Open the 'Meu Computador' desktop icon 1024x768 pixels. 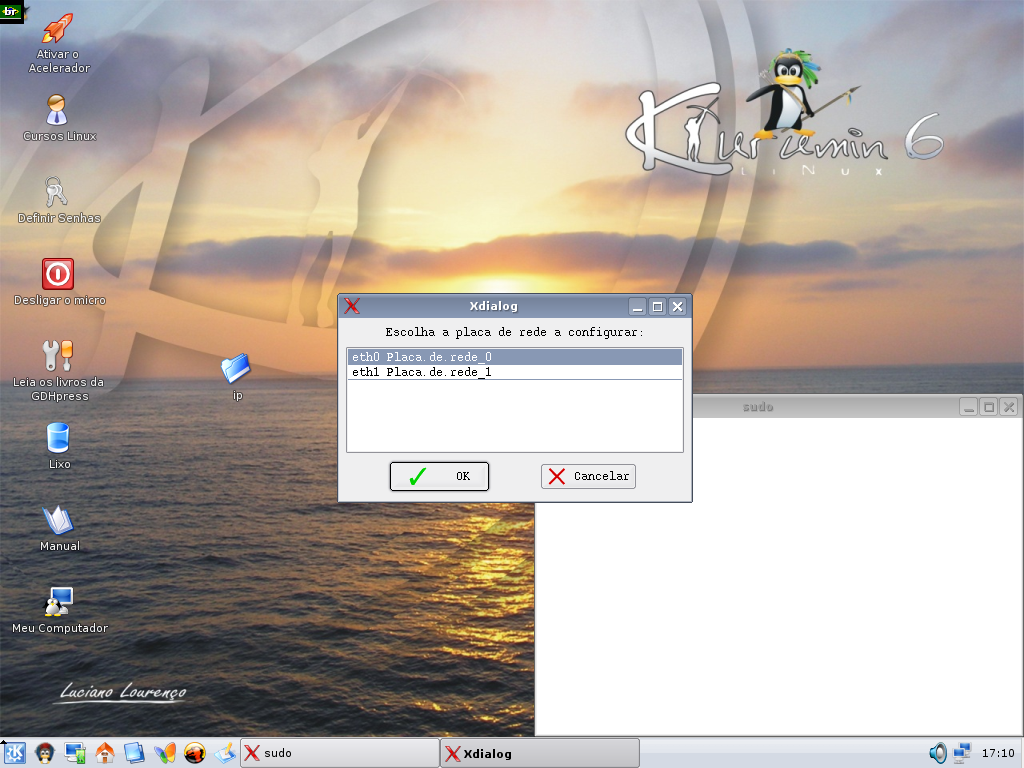coord(59,602)
